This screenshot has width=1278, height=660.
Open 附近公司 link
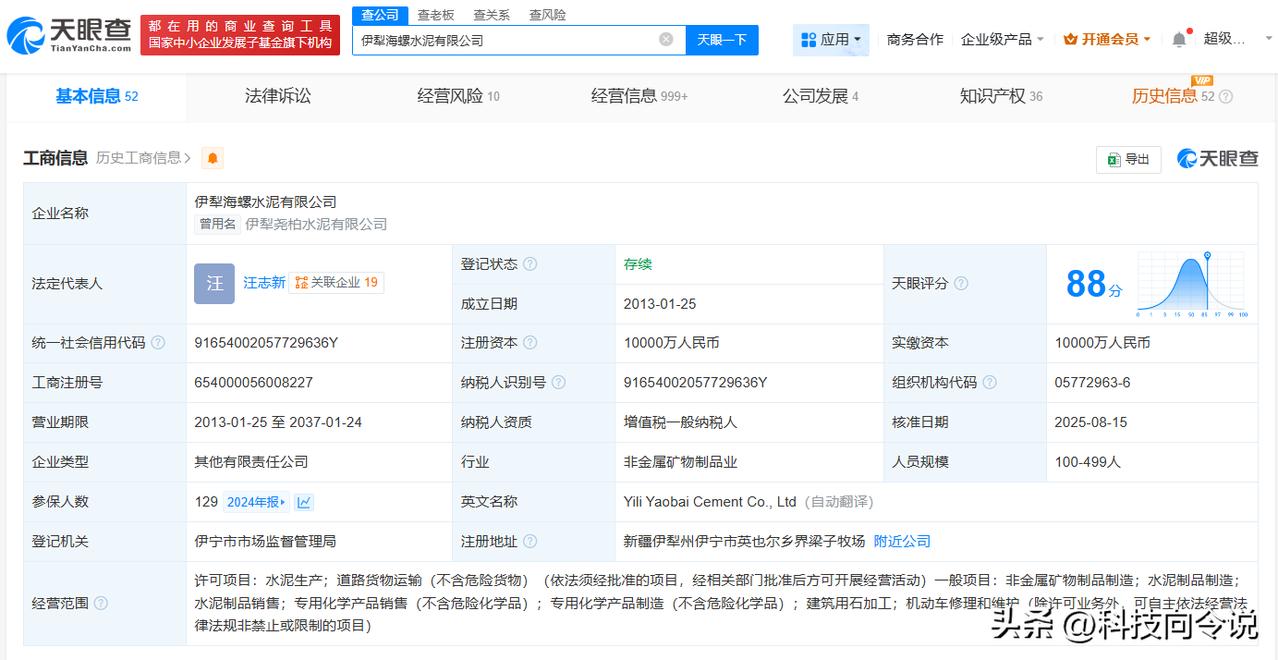pyautogui.click(x=902, y=541)
